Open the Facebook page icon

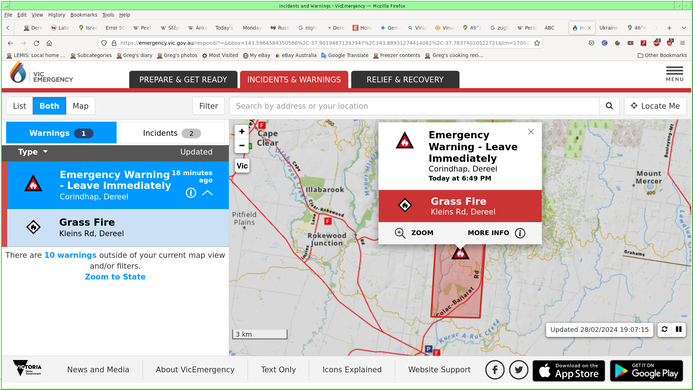pos(495,370)
